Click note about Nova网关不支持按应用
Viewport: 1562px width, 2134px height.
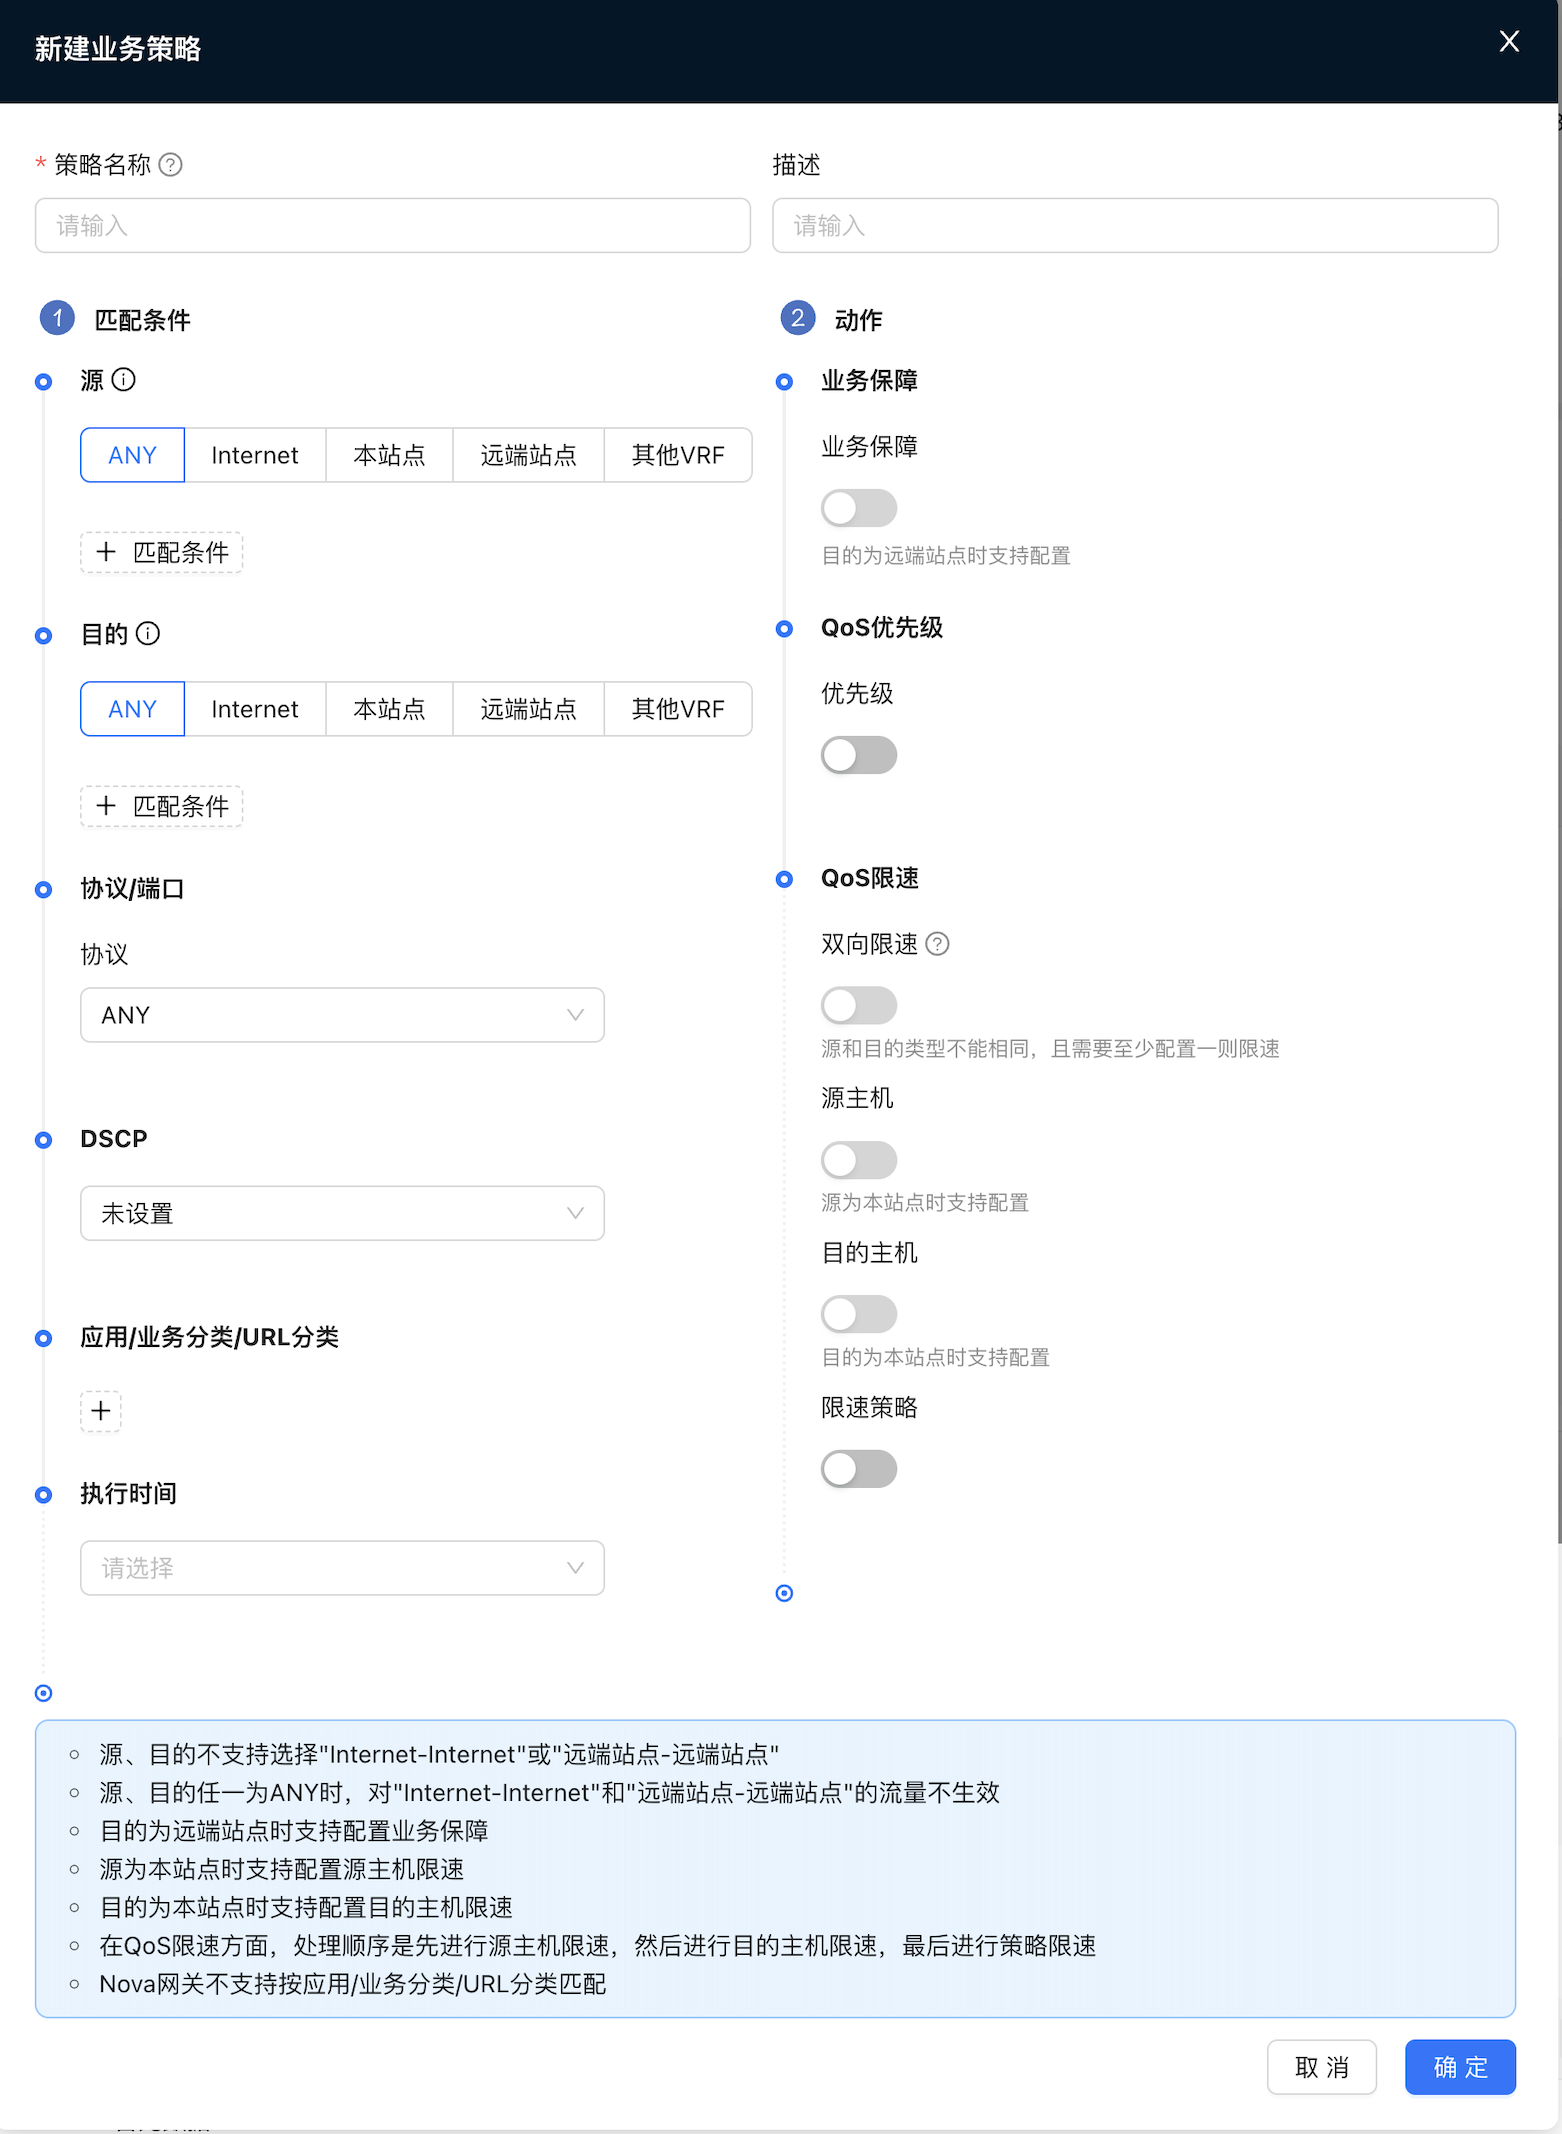point(353,1984)
